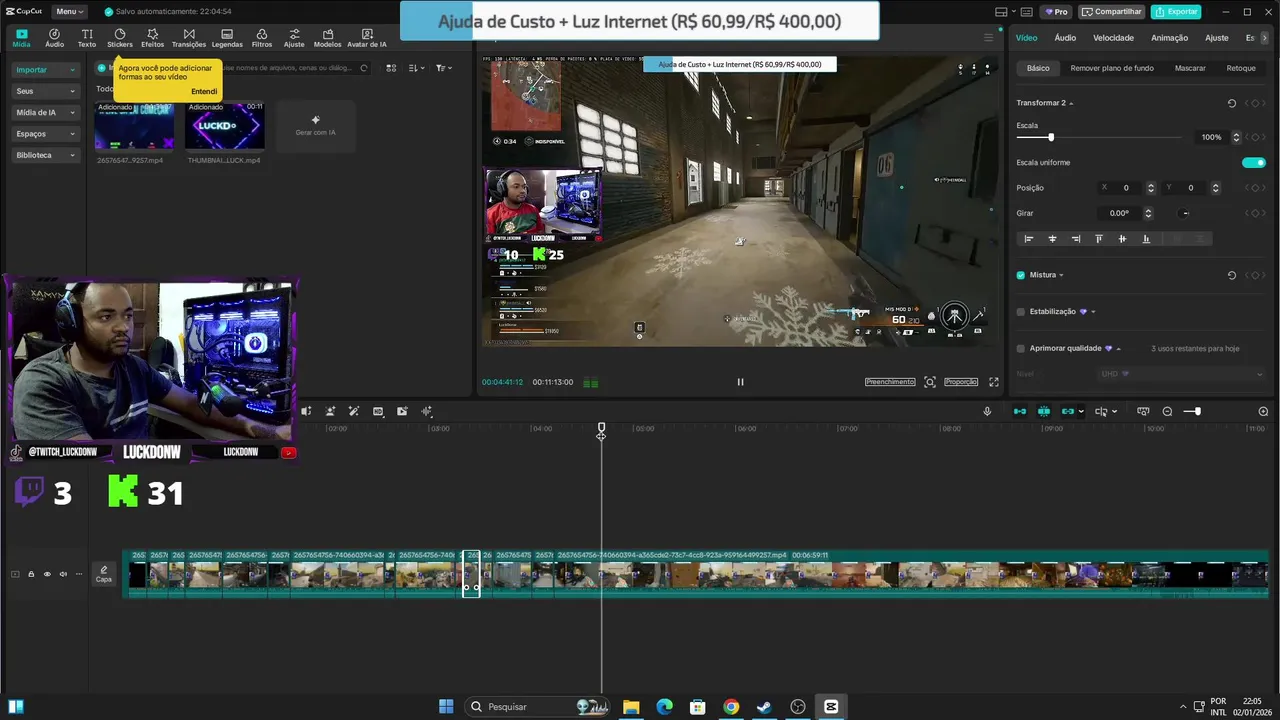Open the Áudio media panel

tap(54, 38)
